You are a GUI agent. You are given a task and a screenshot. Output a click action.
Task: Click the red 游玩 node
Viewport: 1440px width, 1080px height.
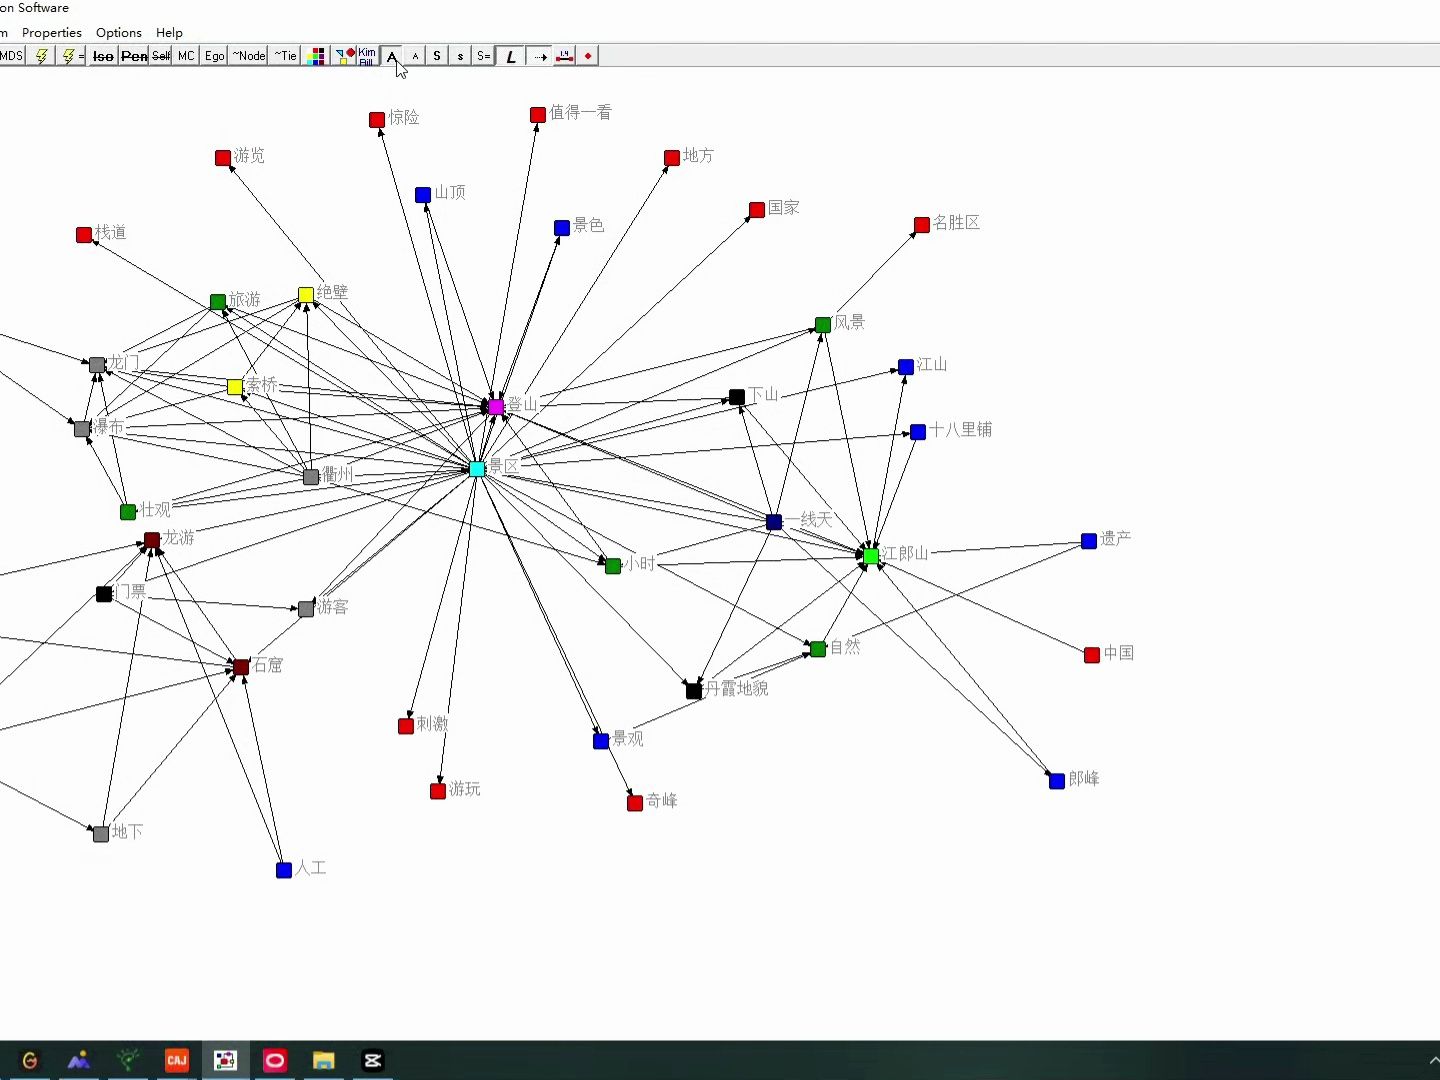tap(438, 791)
